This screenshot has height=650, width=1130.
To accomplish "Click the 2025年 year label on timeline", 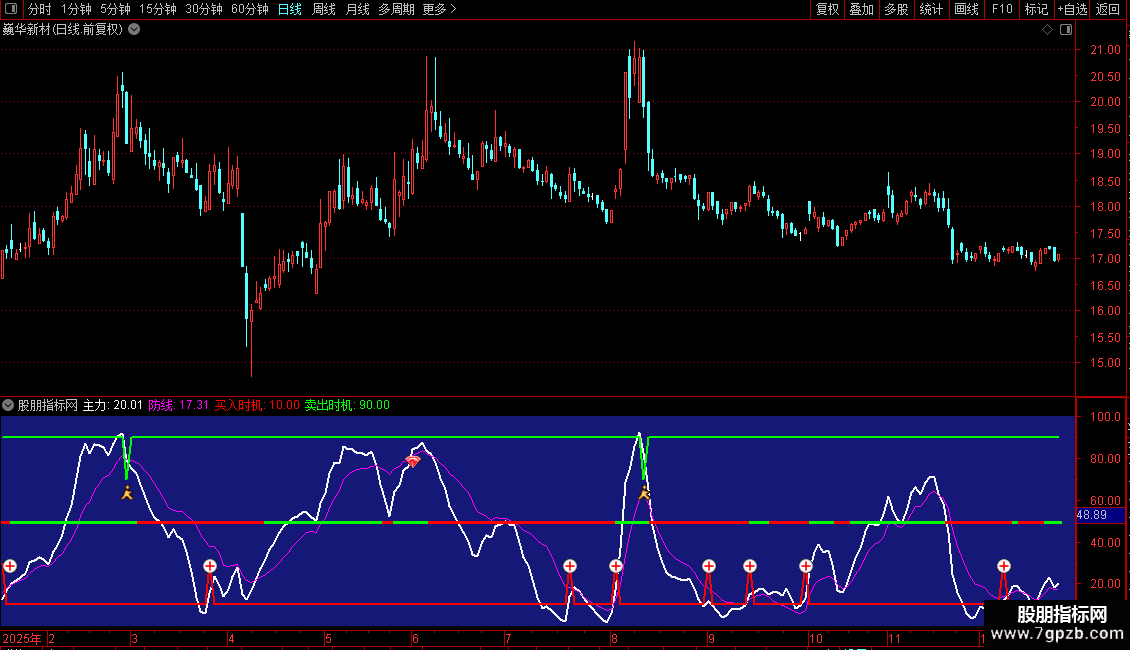I will [22, 638].
